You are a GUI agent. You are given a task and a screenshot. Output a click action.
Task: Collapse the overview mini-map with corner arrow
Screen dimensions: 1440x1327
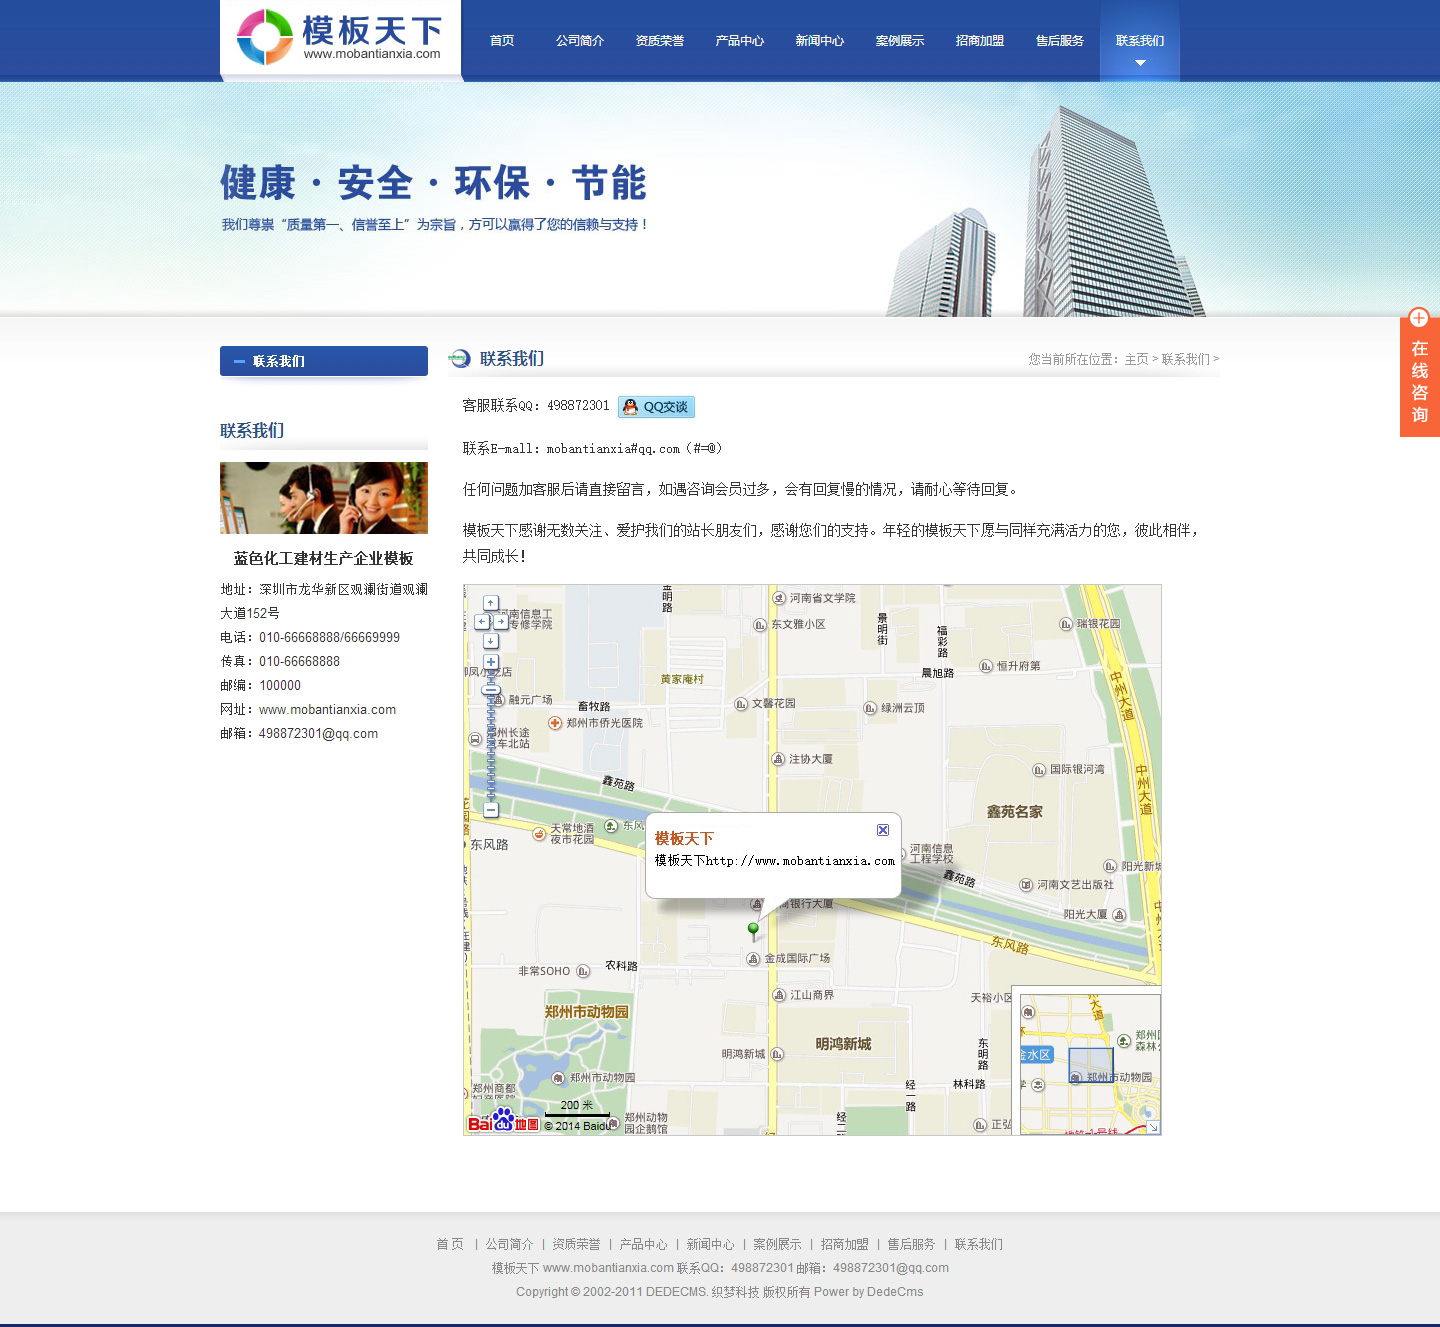[x=1152, y=1127]
